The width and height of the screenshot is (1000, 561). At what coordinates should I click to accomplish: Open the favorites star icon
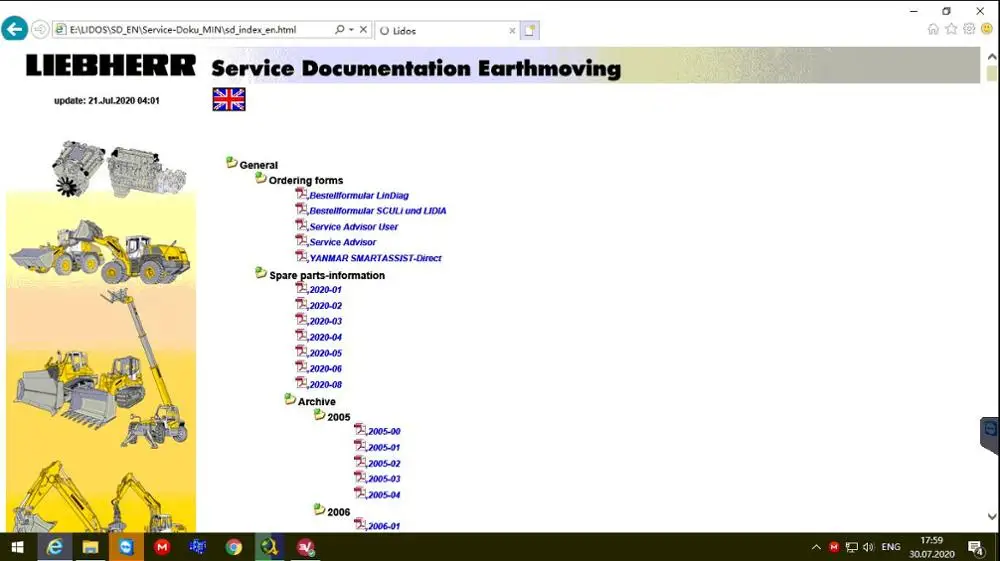(x=951, y=29)
